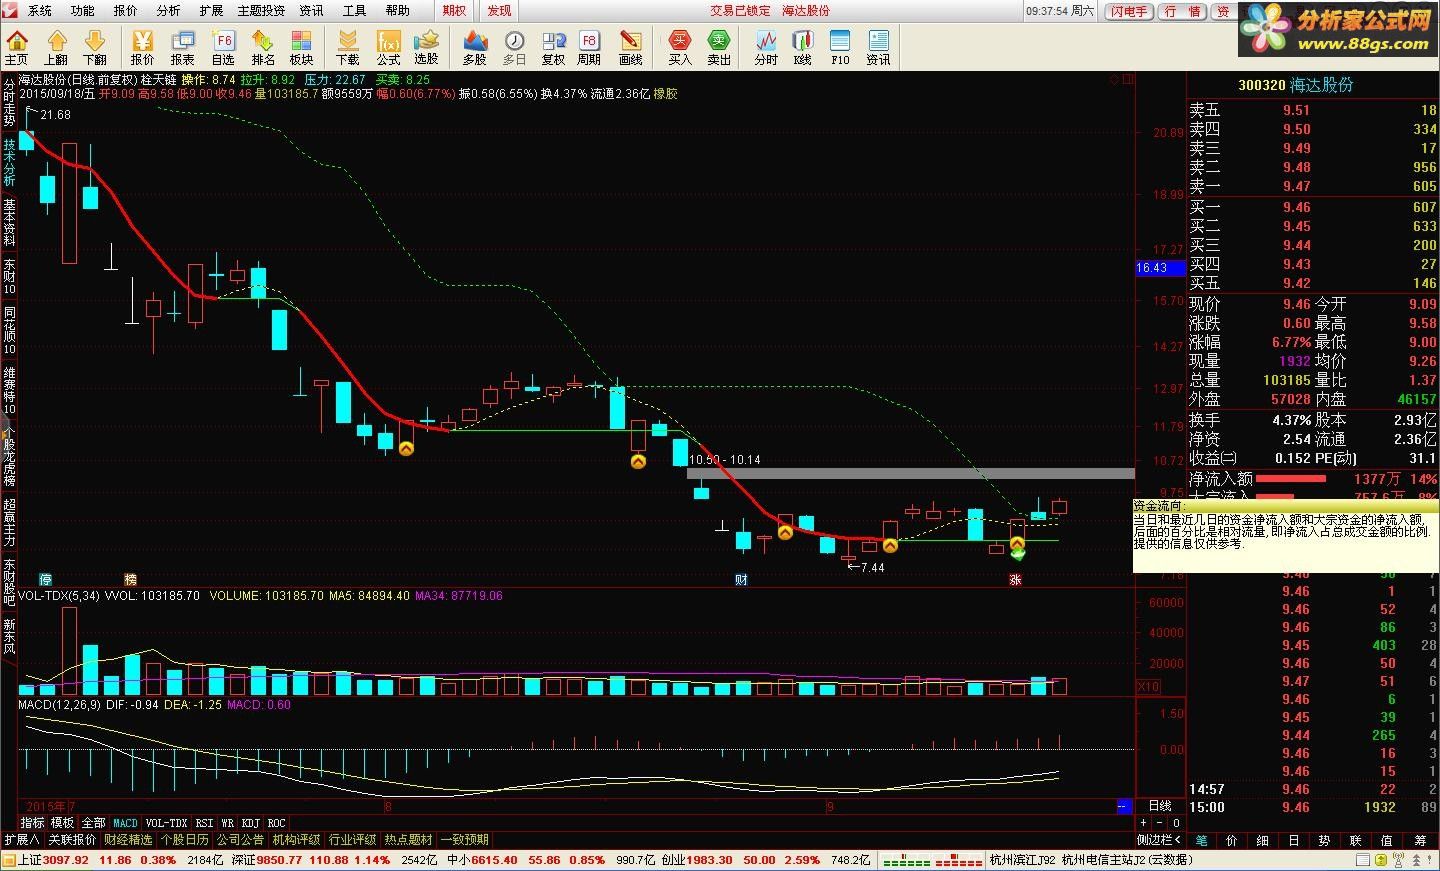
Task: Click the 买入 buy icon
Action: pos(680,47)
